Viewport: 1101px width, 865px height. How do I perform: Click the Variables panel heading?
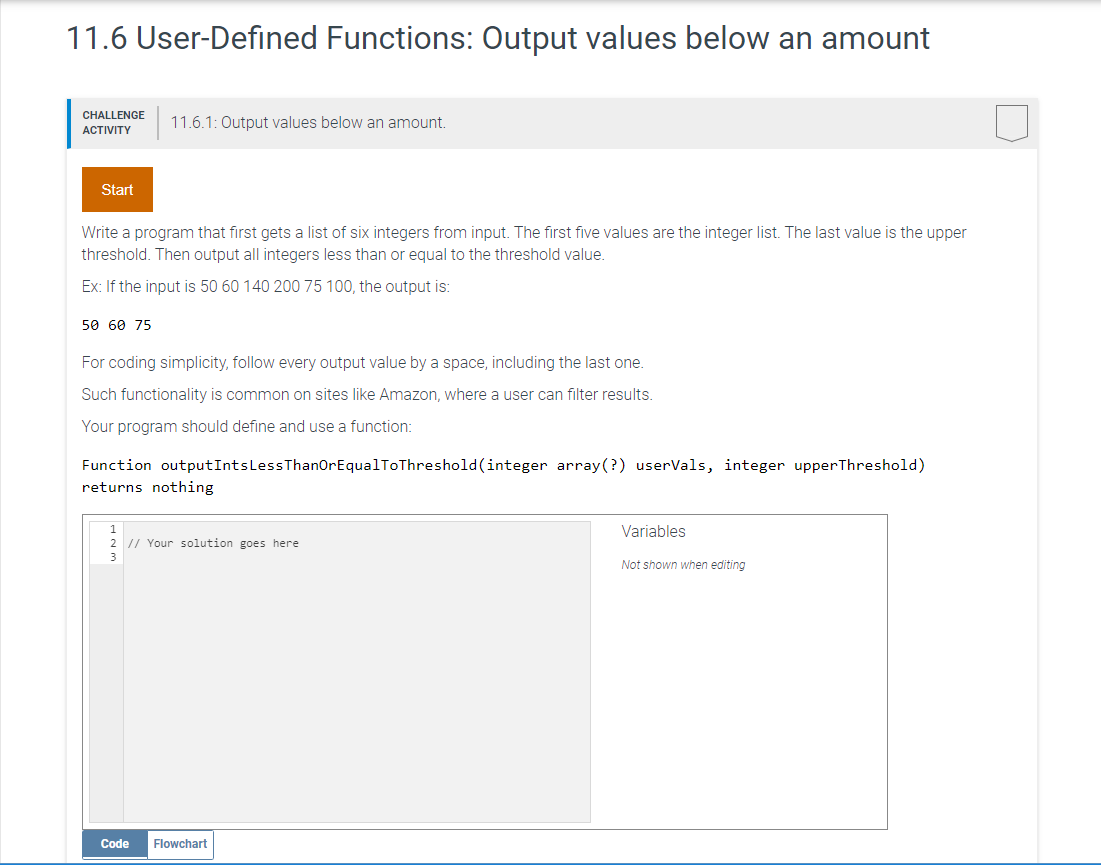pos(653,531)
